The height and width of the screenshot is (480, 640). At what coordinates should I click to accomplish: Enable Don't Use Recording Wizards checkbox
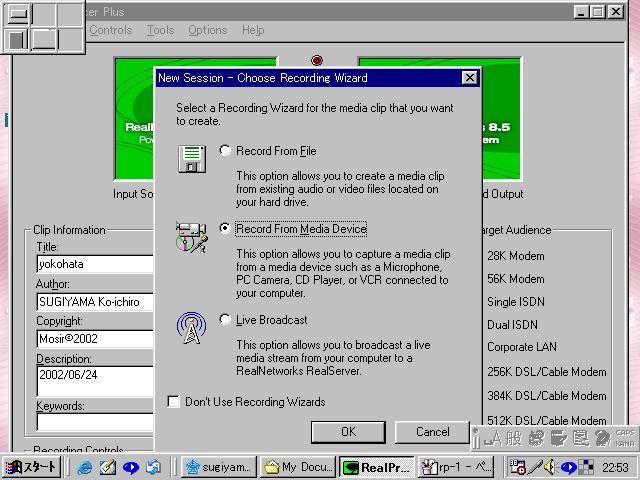pyautogui.click(x=173, y=402)
